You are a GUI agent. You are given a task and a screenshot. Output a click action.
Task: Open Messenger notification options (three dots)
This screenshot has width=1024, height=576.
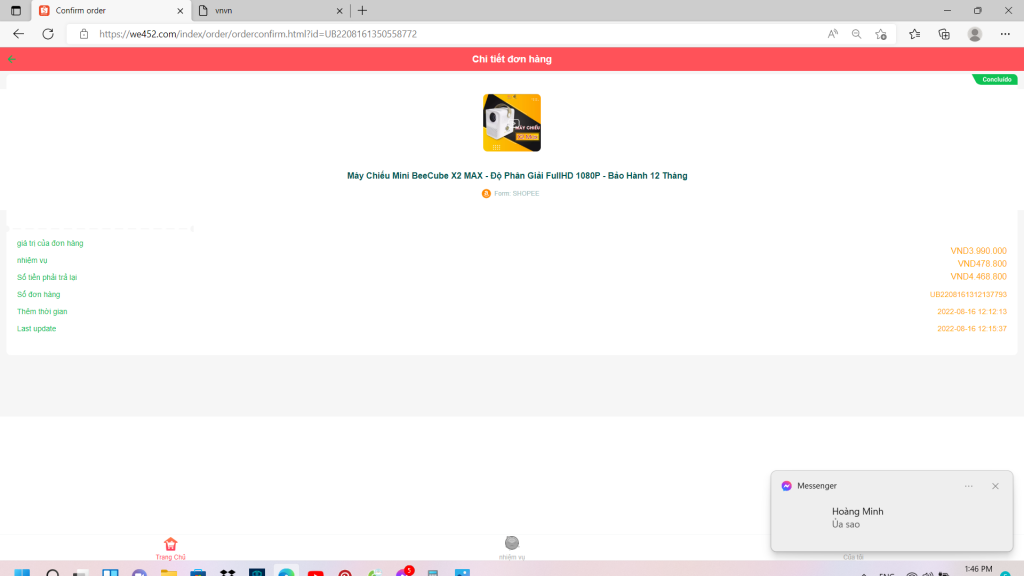tap(968, 486)
